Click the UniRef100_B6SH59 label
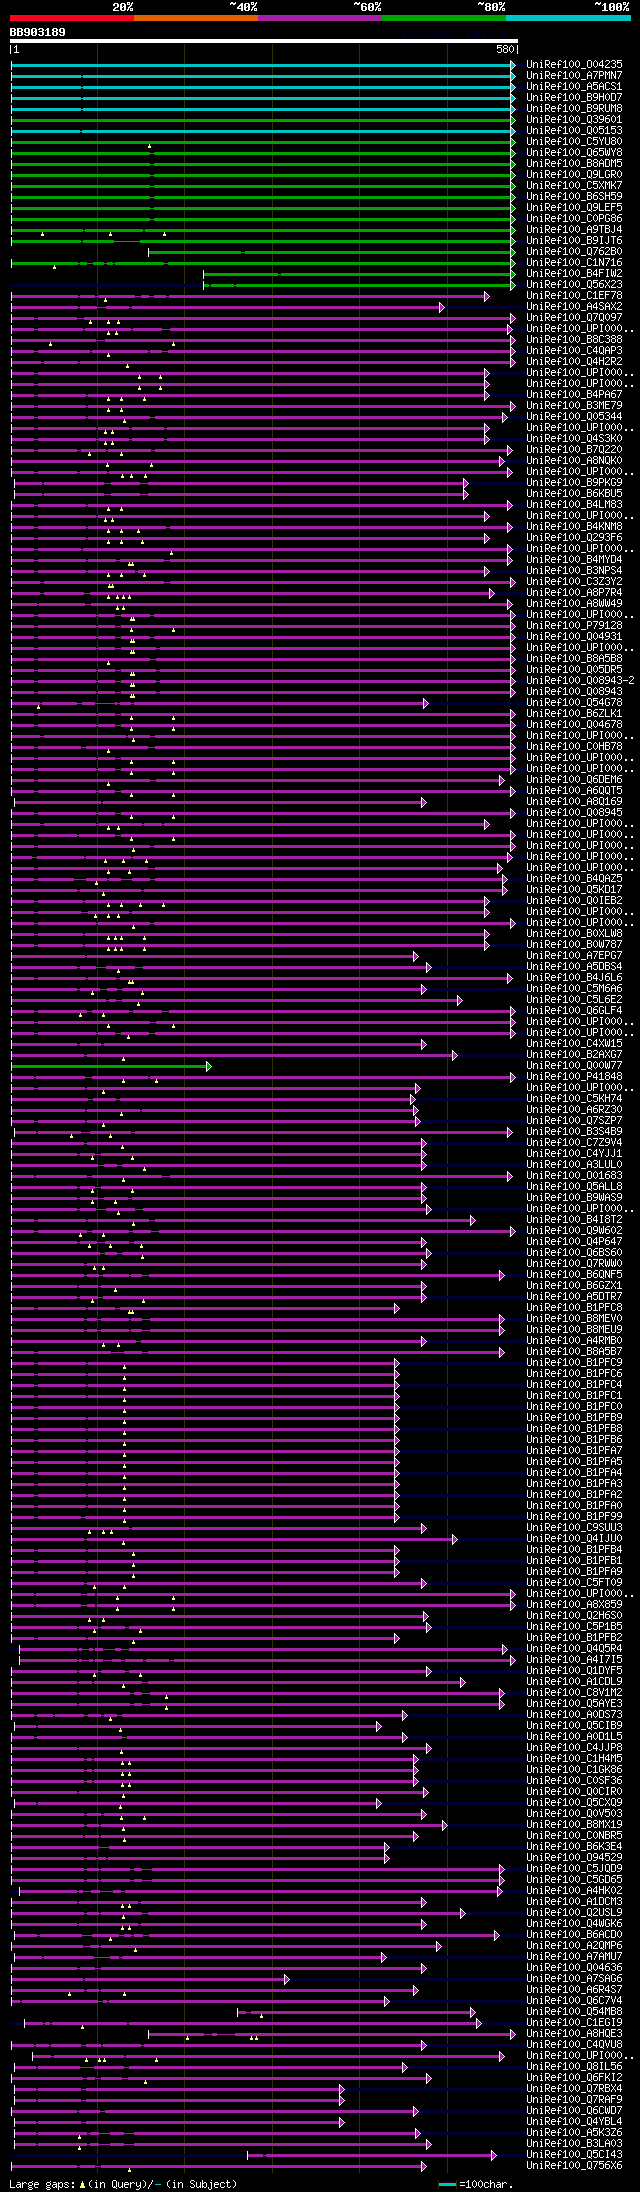Screen dimensions: 640x2192 click(x=574, y=196)
